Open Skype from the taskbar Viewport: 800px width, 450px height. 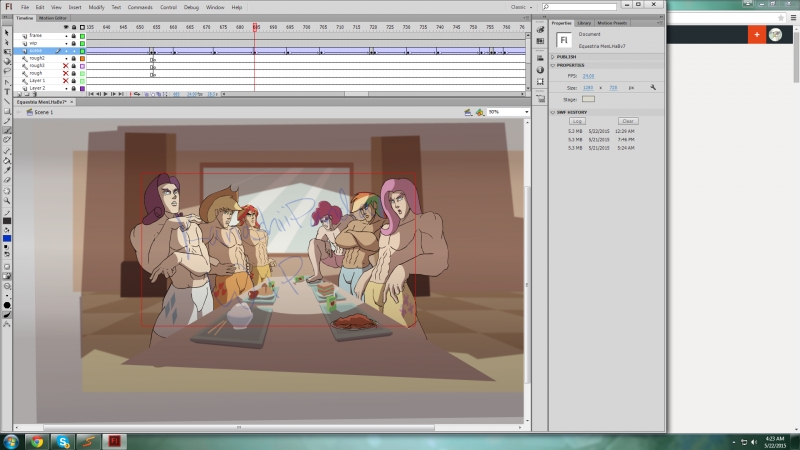(x=63, y=441)
